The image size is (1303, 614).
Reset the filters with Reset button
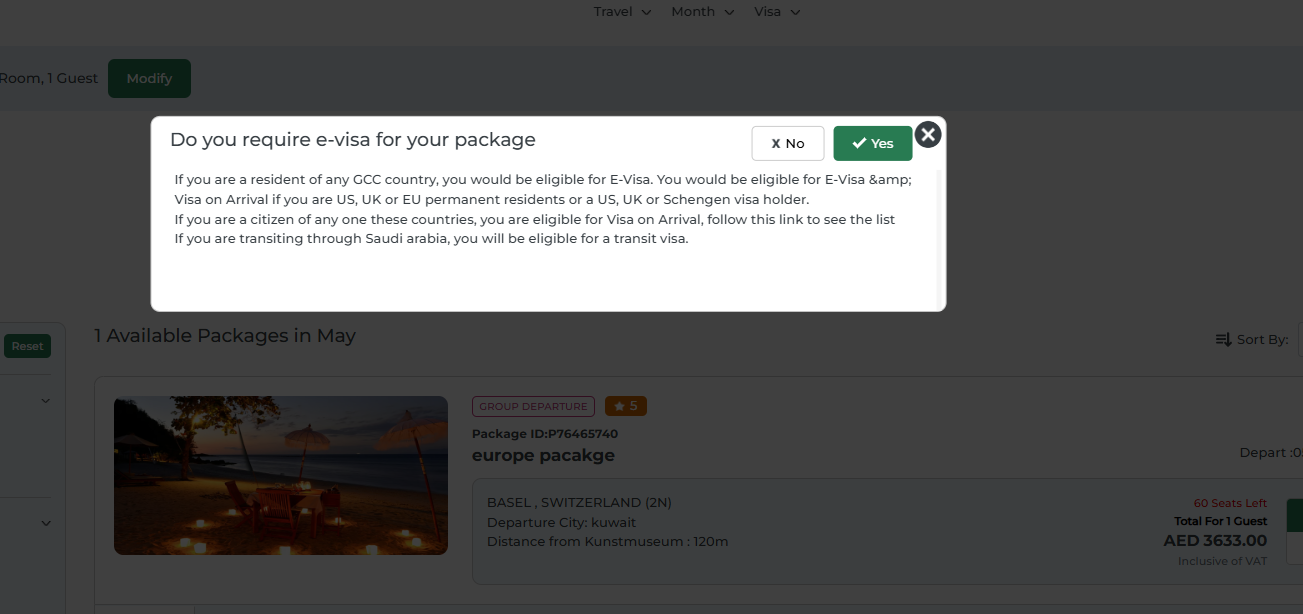(x=27, y=346)
